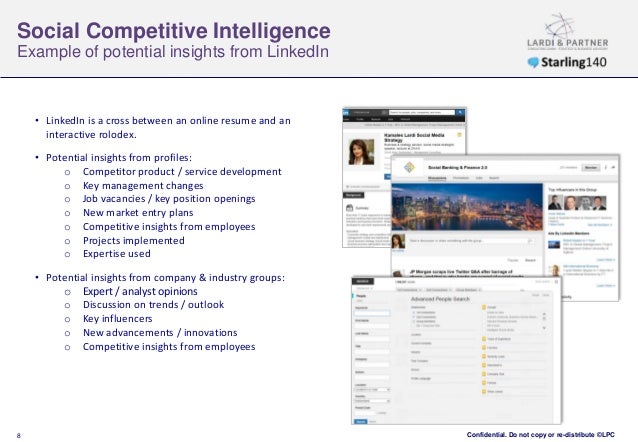Expand the Profile Language filter section

[x=421, y=379]
